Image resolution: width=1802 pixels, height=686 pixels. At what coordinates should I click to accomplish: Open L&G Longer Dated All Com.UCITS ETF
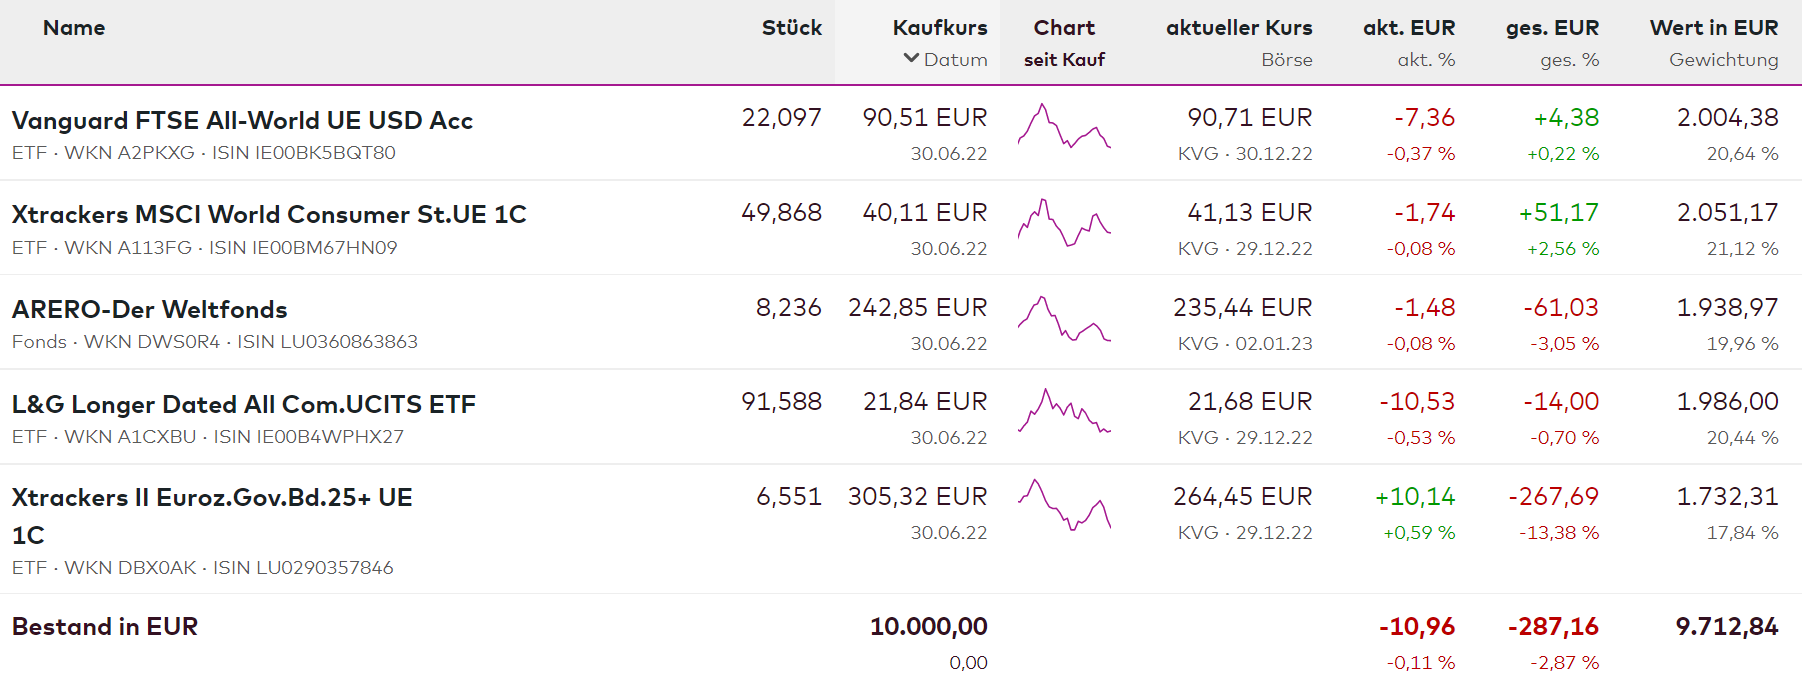pyautogui.click(x=244, y=405)
